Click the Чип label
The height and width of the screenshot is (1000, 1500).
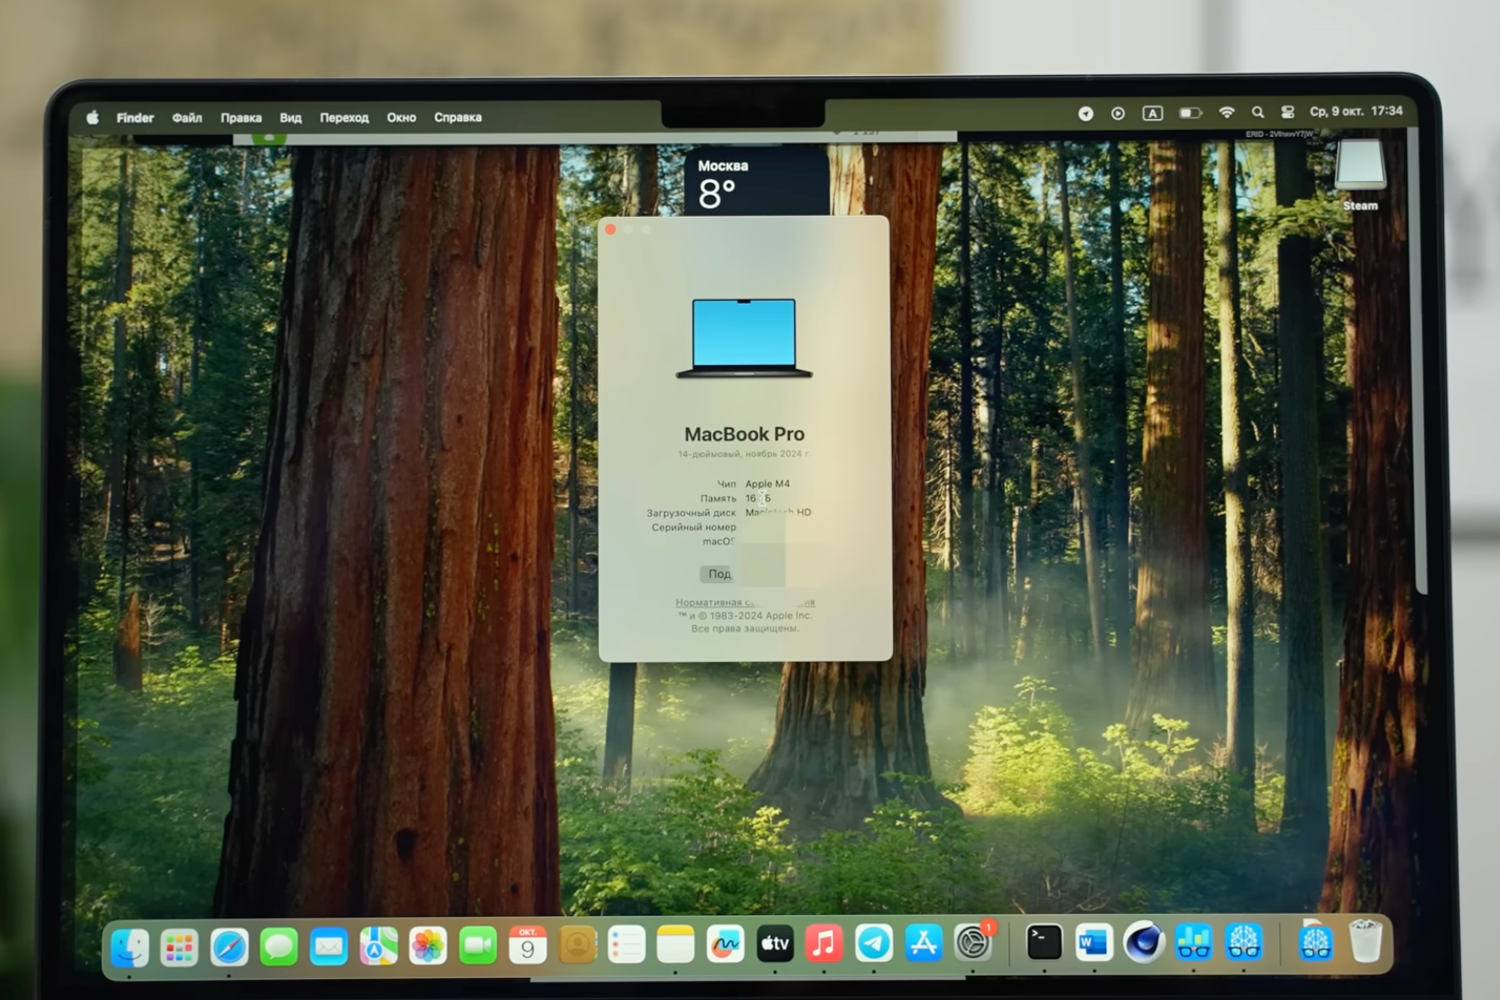[726, 484]
